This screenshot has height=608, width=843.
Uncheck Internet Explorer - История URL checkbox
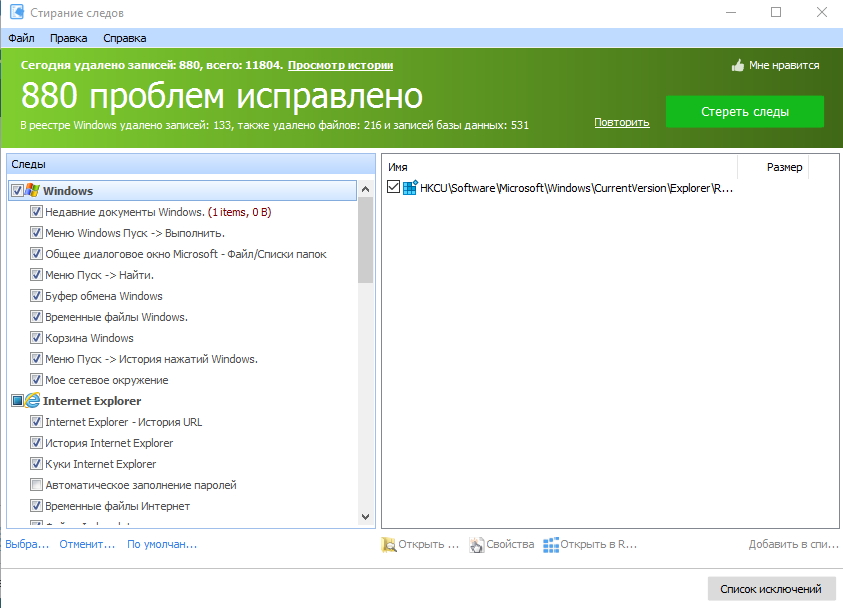(36, 421)
